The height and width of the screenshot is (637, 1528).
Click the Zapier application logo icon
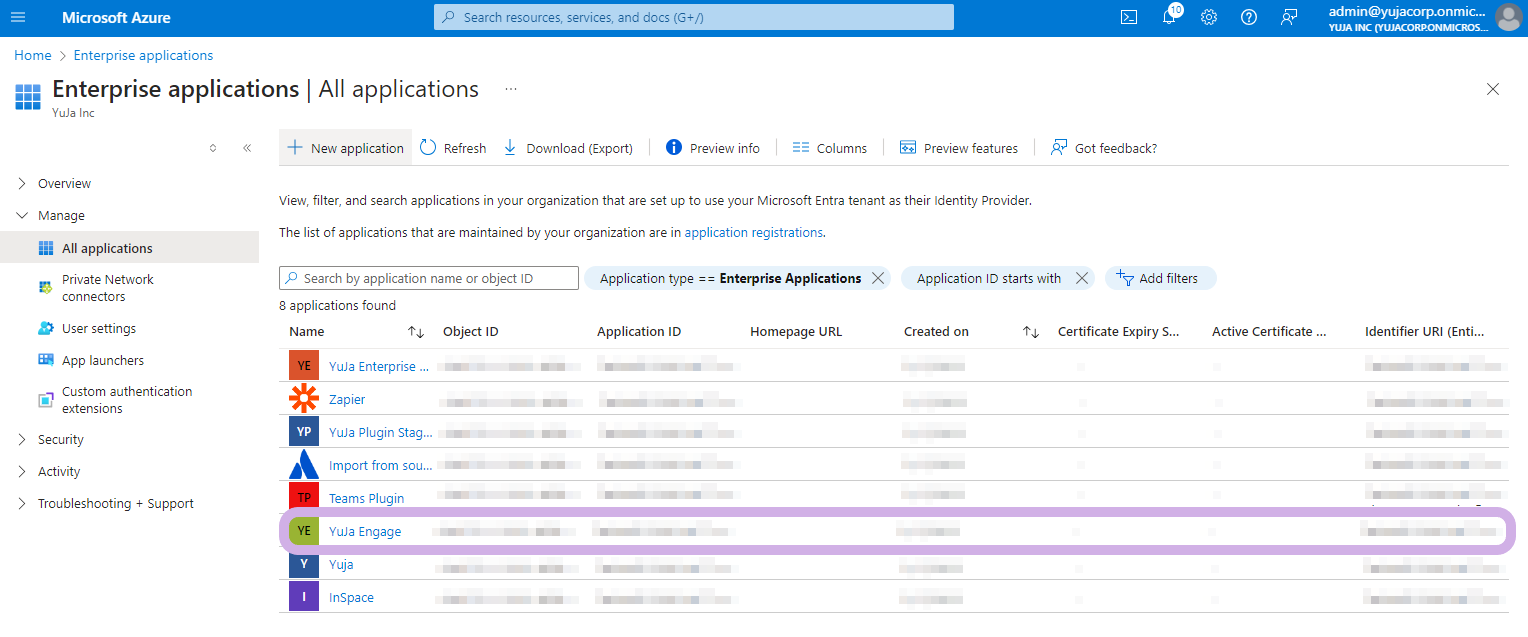click(x=304, y=399)
